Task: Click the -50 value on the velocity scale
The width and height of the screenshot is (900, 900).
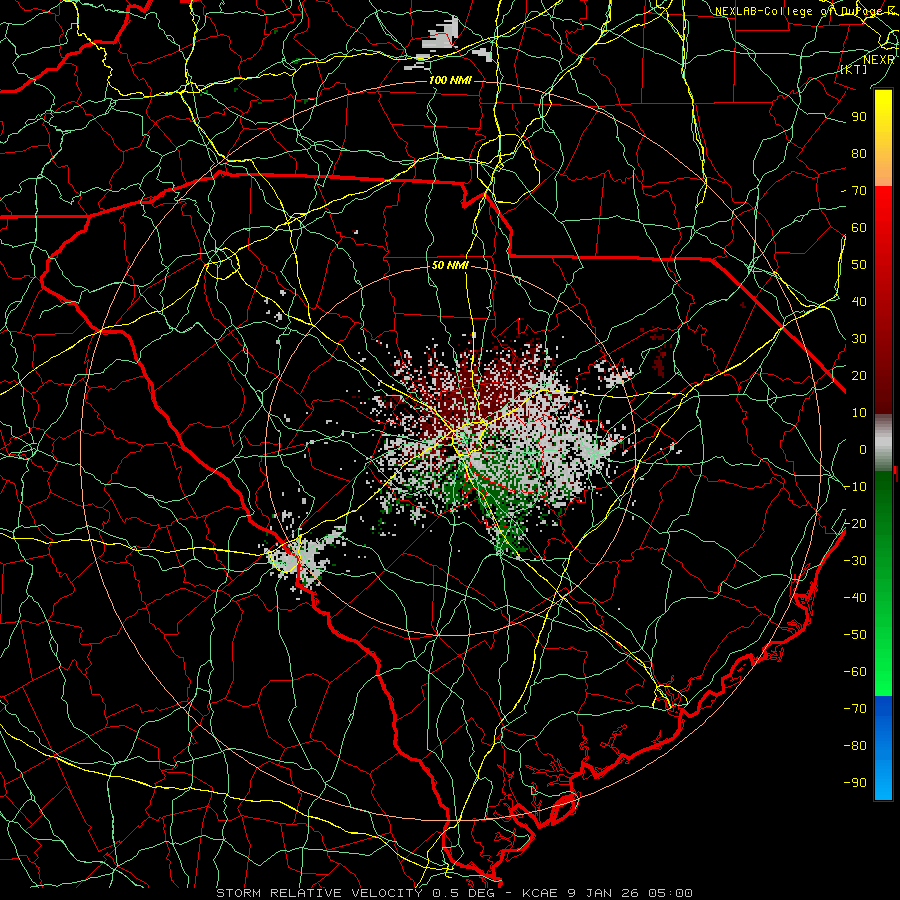Action: coord(855,635)
